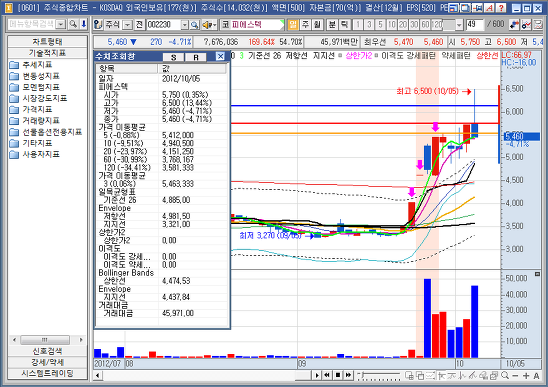548x387 pixels.
Task: Click the red A icon in title bar
Action: coord(490,7)
